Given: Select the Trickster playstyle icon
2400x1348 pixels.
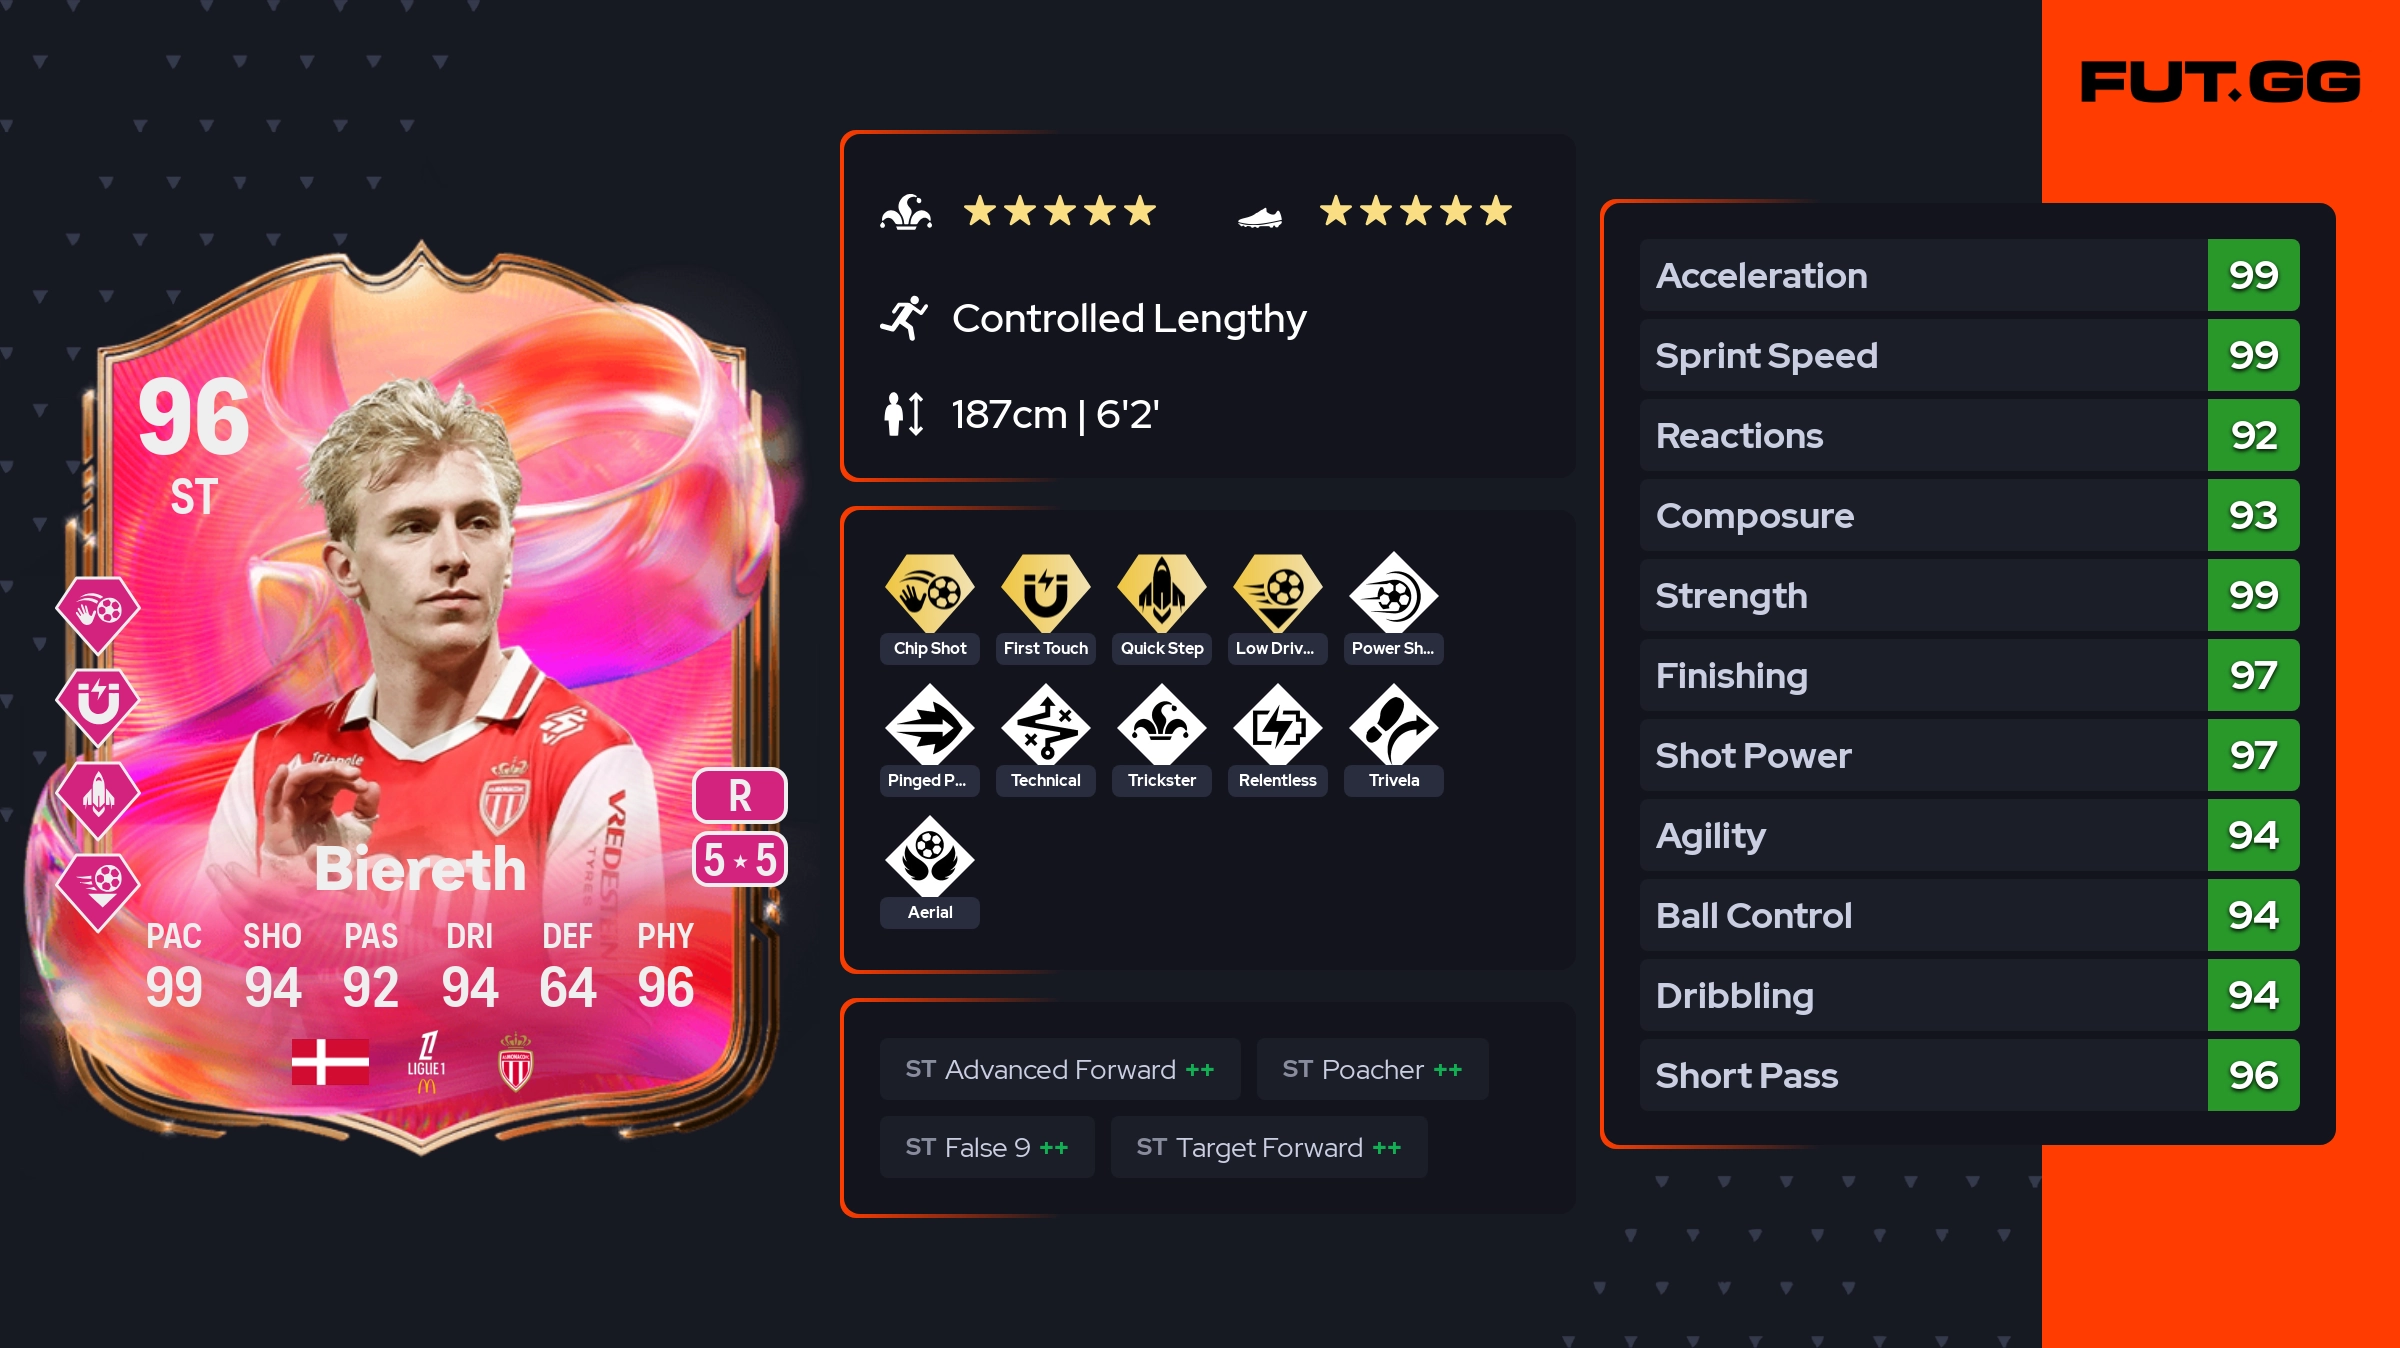Looking at the screenshot, I should [x=1162, y=726].
